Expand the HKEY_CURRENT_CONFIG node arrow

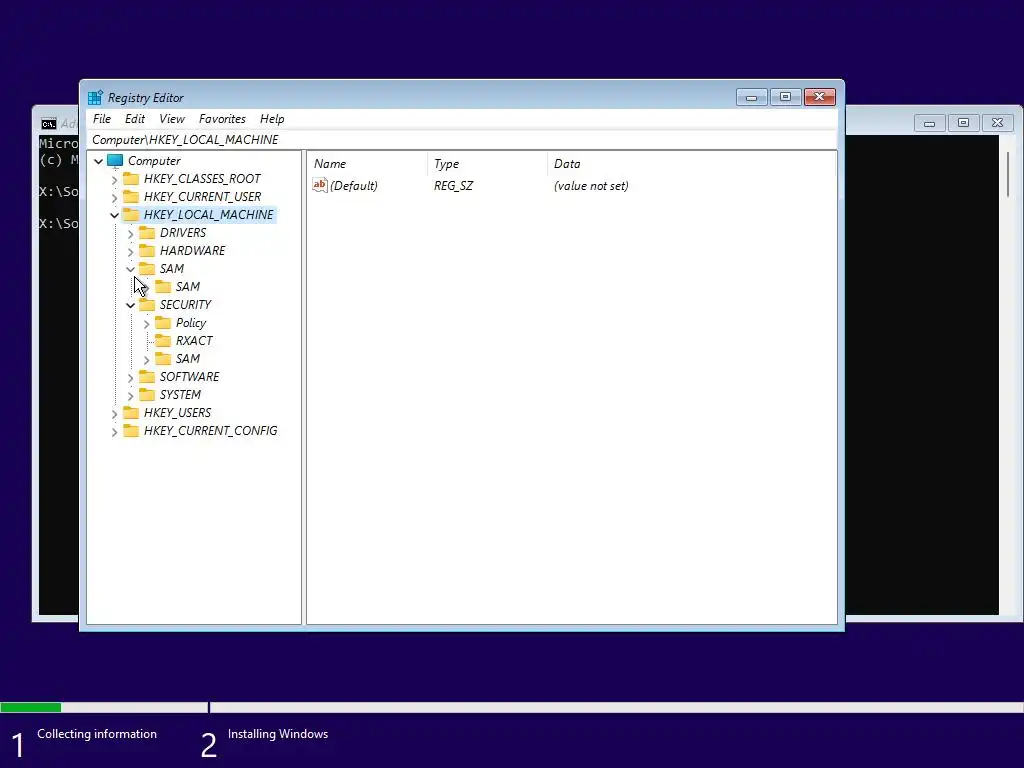click(114, 431)
